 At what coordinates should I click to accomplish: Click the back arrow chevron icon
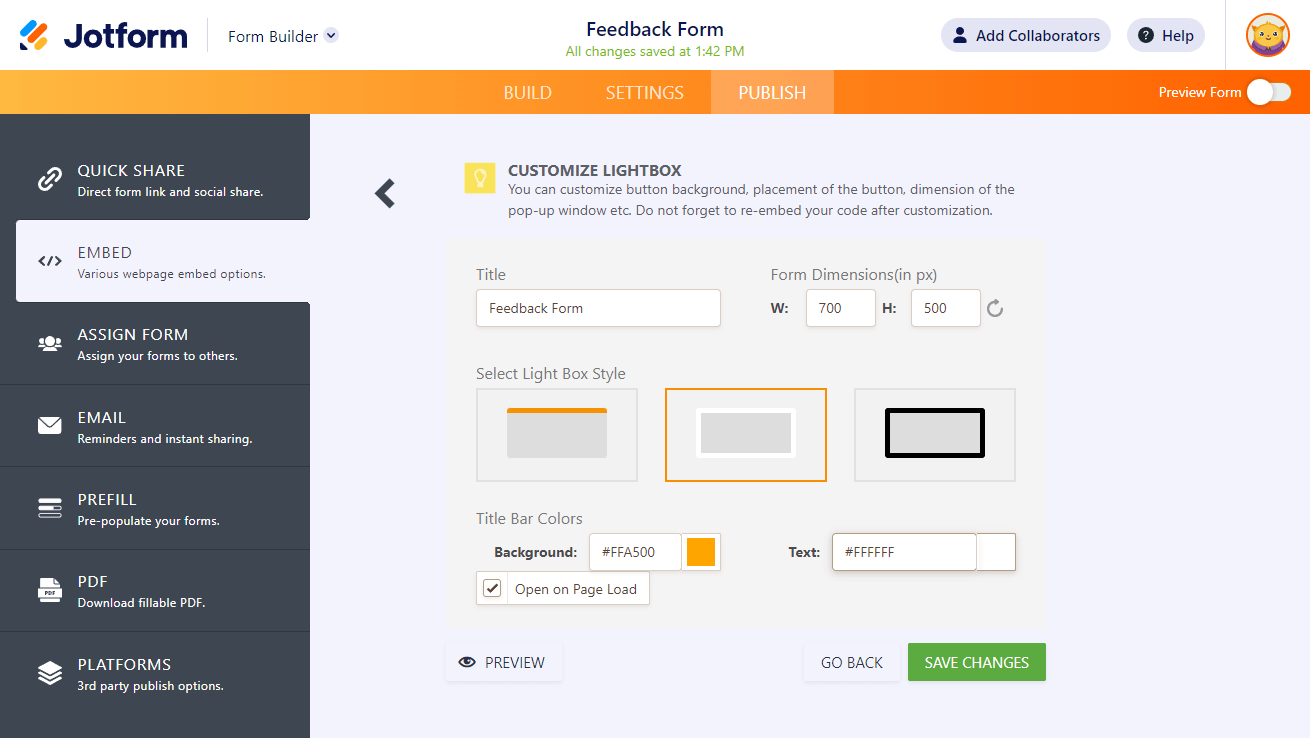(385, 193)
